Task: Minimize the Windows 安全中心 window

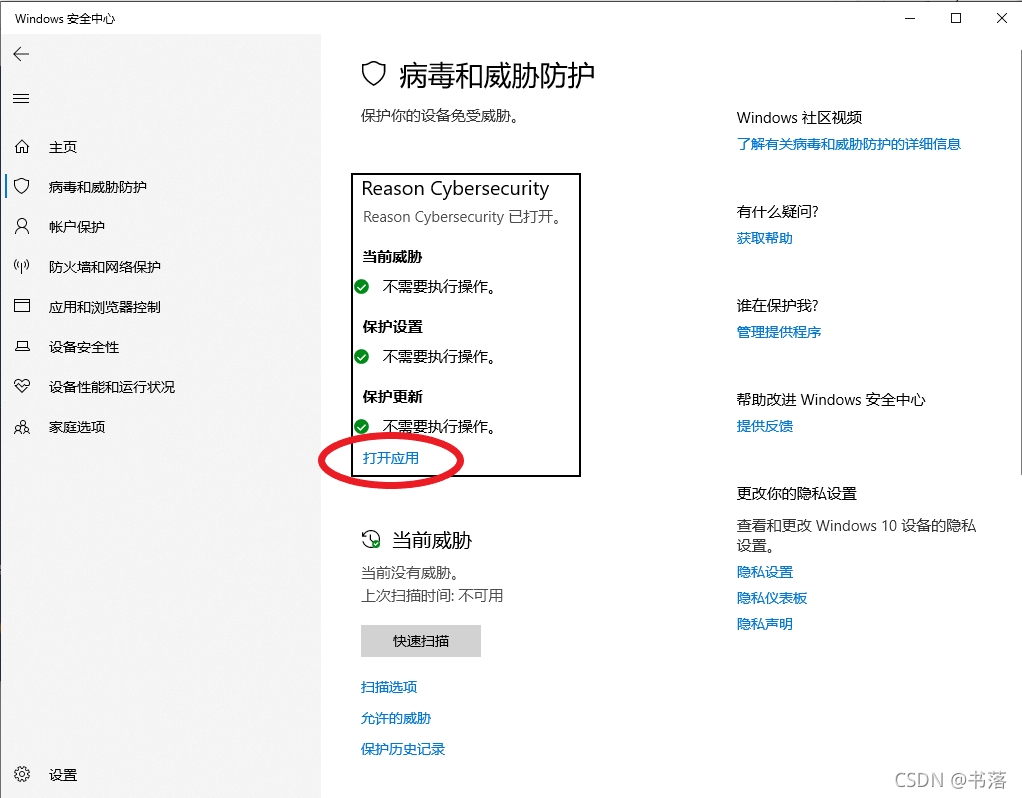Action: point(910,18)
